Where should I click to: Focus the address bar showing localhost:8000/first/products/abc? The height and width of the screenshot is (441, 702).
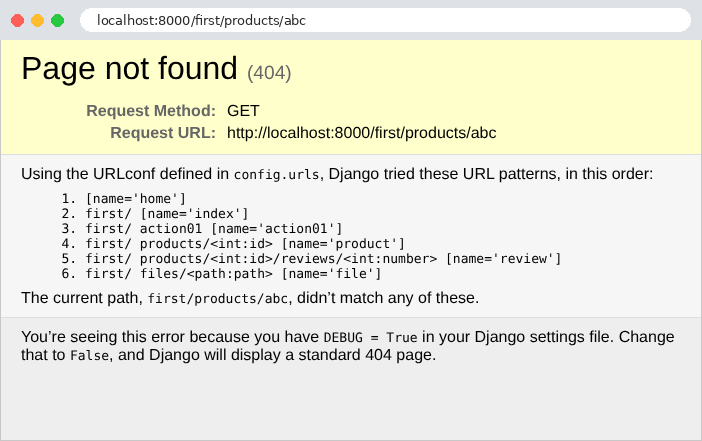(x=385, y=20)
